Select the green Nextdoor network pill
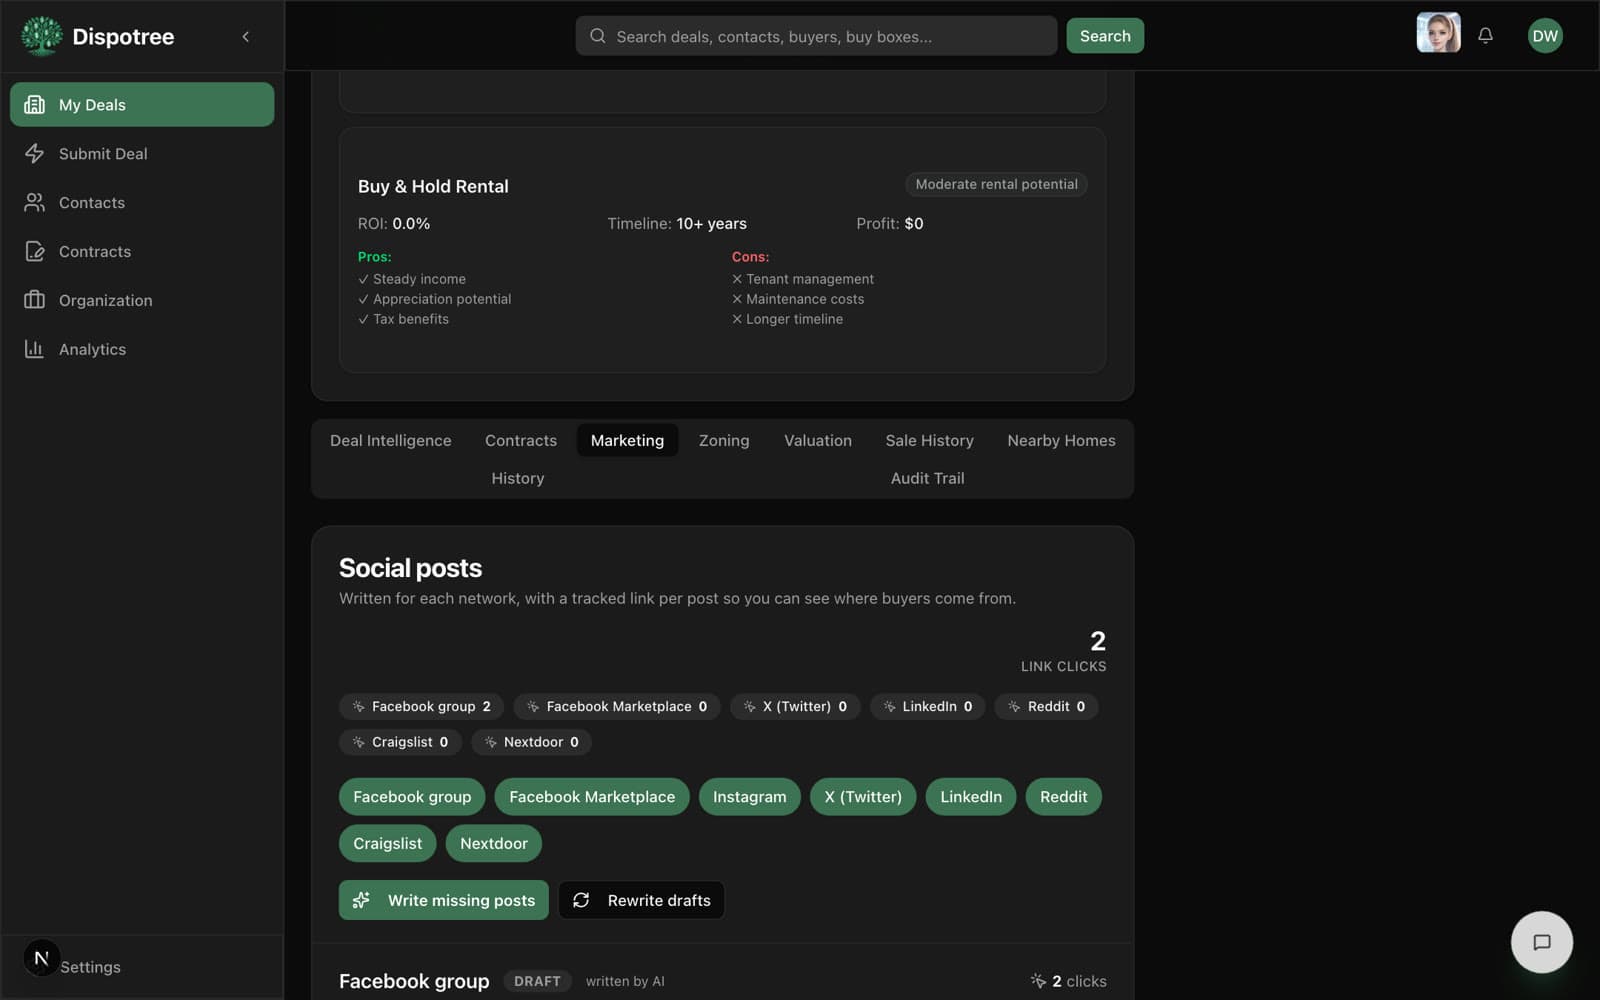1600x1000 pixels. coord(494,843)
